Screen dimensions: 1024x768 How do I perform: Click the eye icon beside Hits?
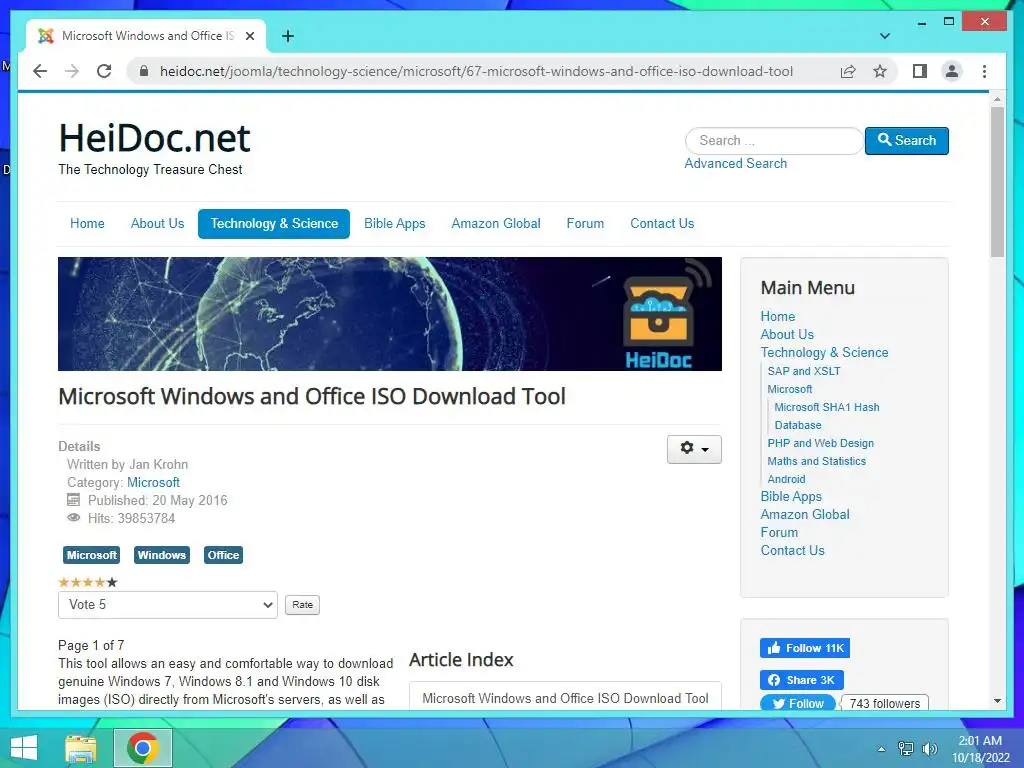[74, 518]
